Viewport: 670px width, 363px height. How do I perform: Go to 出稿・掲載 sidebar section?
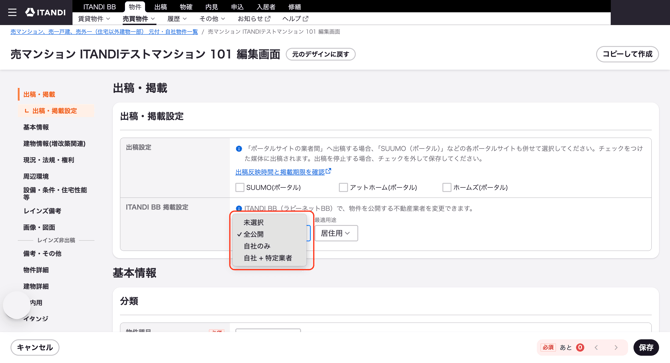[x=39, y=94]
